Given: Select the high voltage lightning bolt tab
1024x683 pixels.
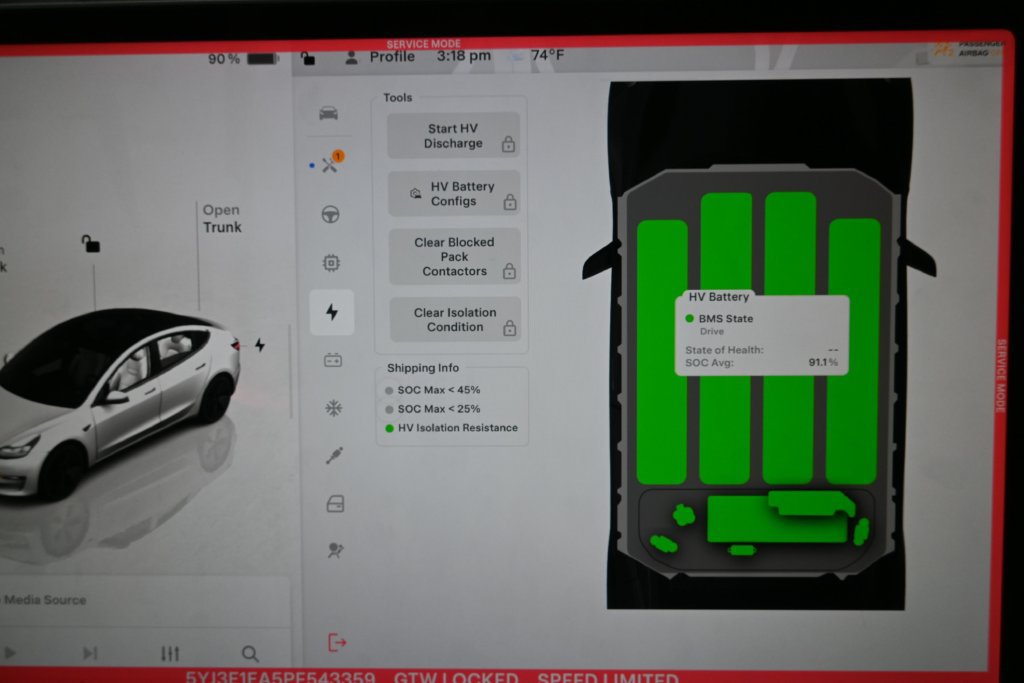Looking at the screenshot, I should pyautogui.click(x=332, y=312).
